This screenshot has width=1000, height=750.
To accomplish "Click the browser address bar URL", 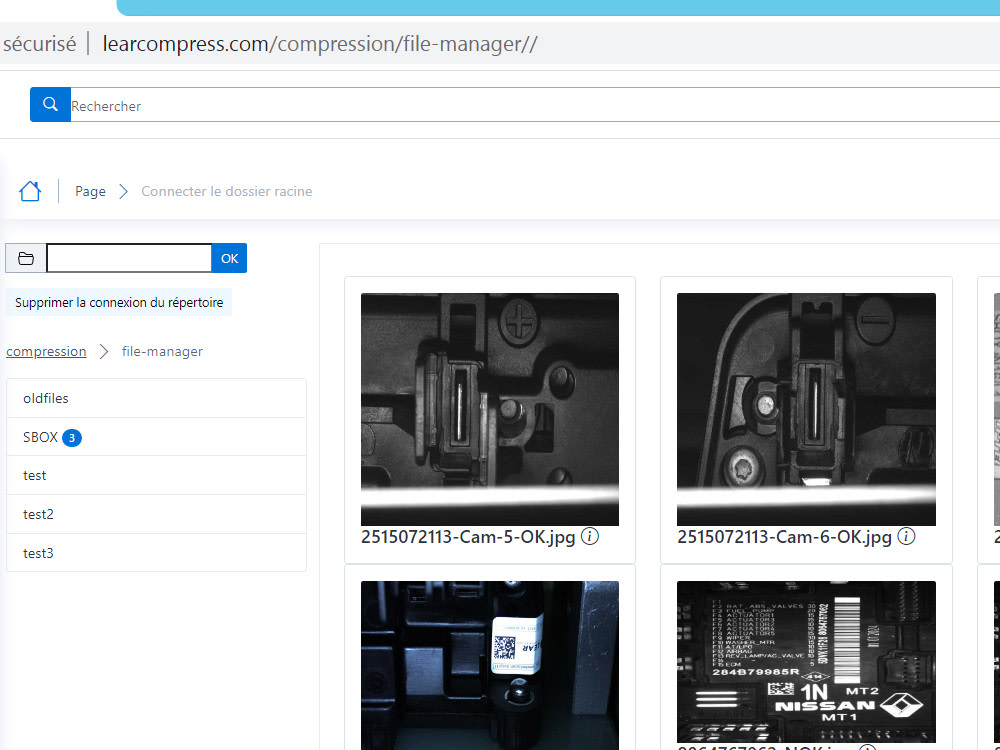I will coord(320,43).
